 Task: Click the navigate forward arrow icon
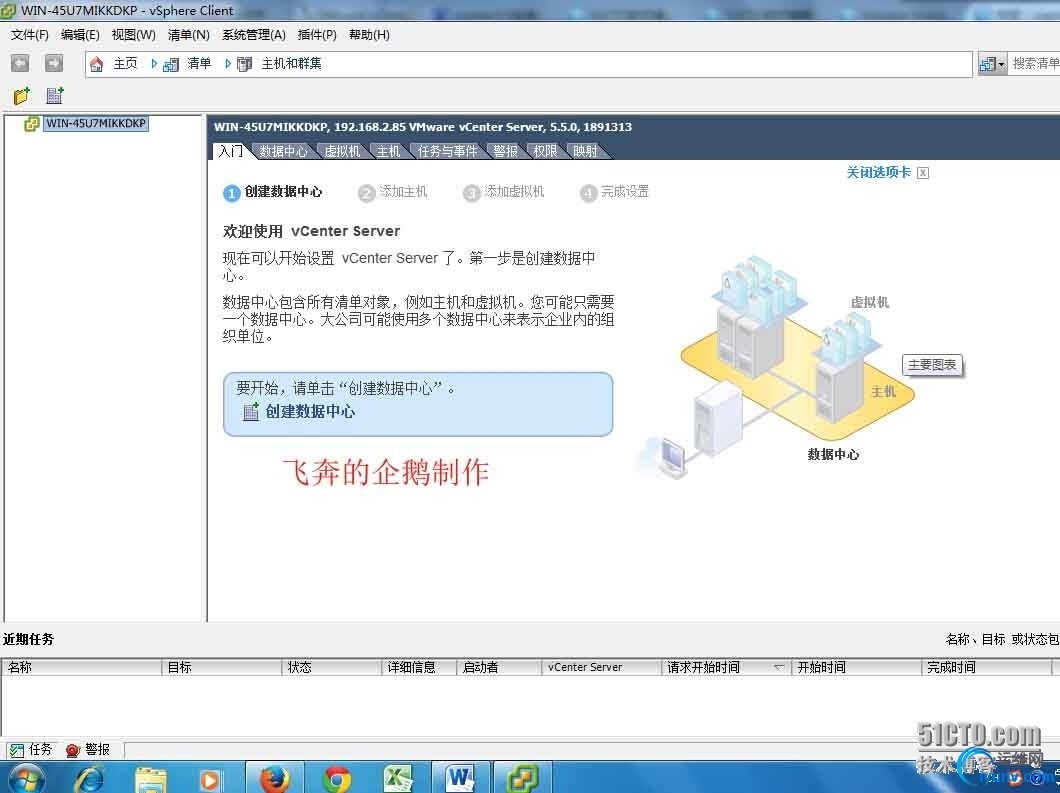pos(53,63)
